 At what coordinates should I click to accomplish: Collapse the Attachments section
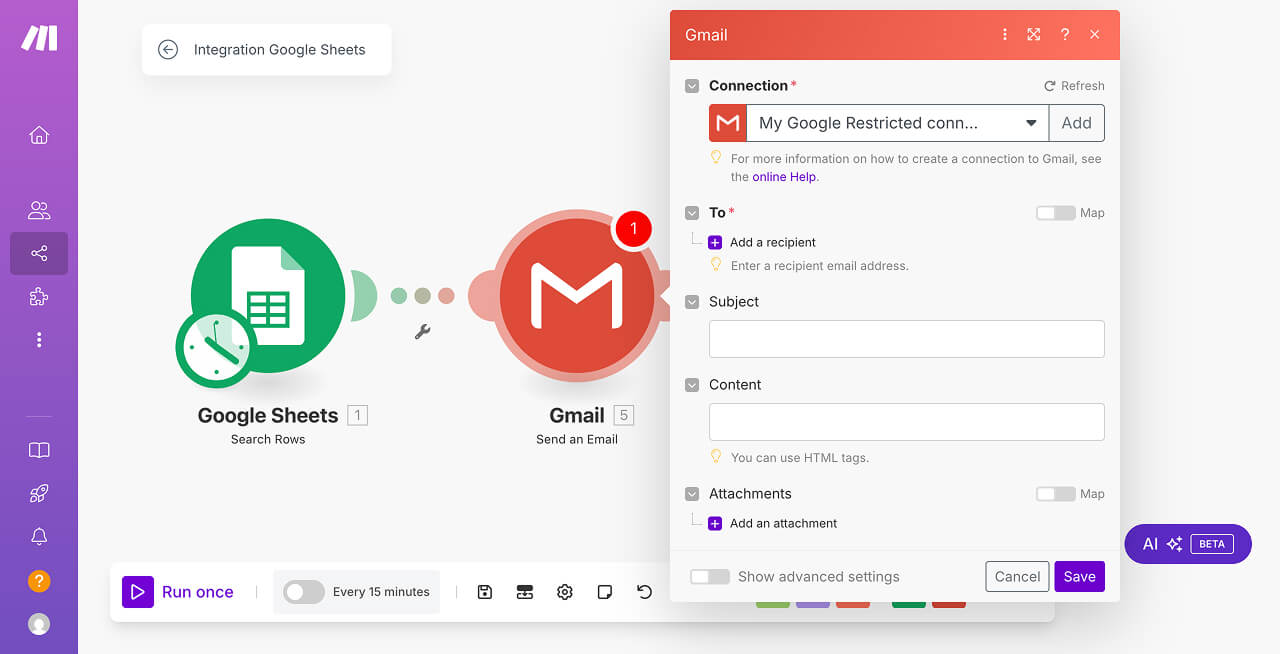click(692, 494)
